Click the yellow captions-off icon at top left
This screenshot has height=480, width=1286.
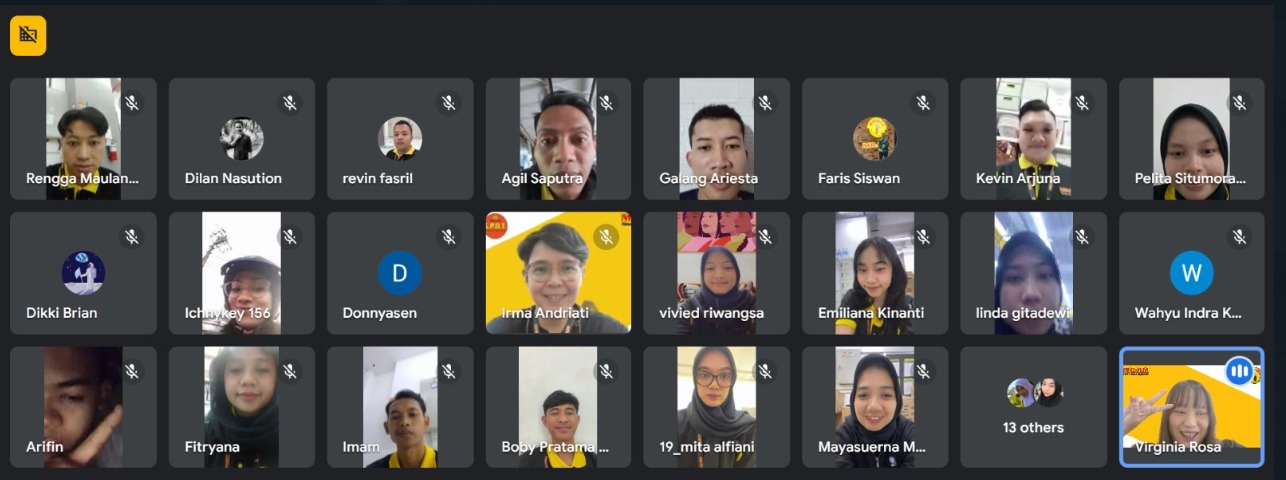[28, 36]
